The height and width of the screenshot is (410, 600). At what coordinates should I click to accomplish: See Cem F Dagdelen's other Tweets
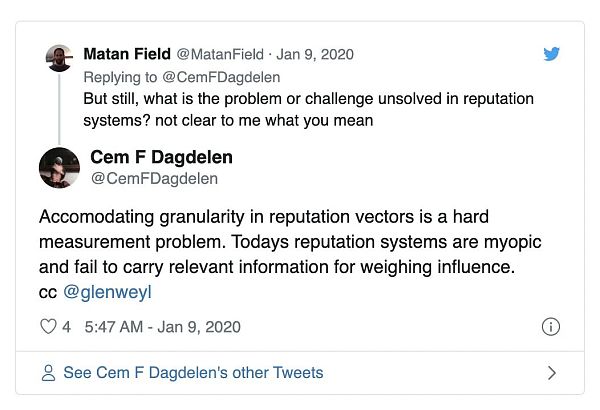coord(193,373)
